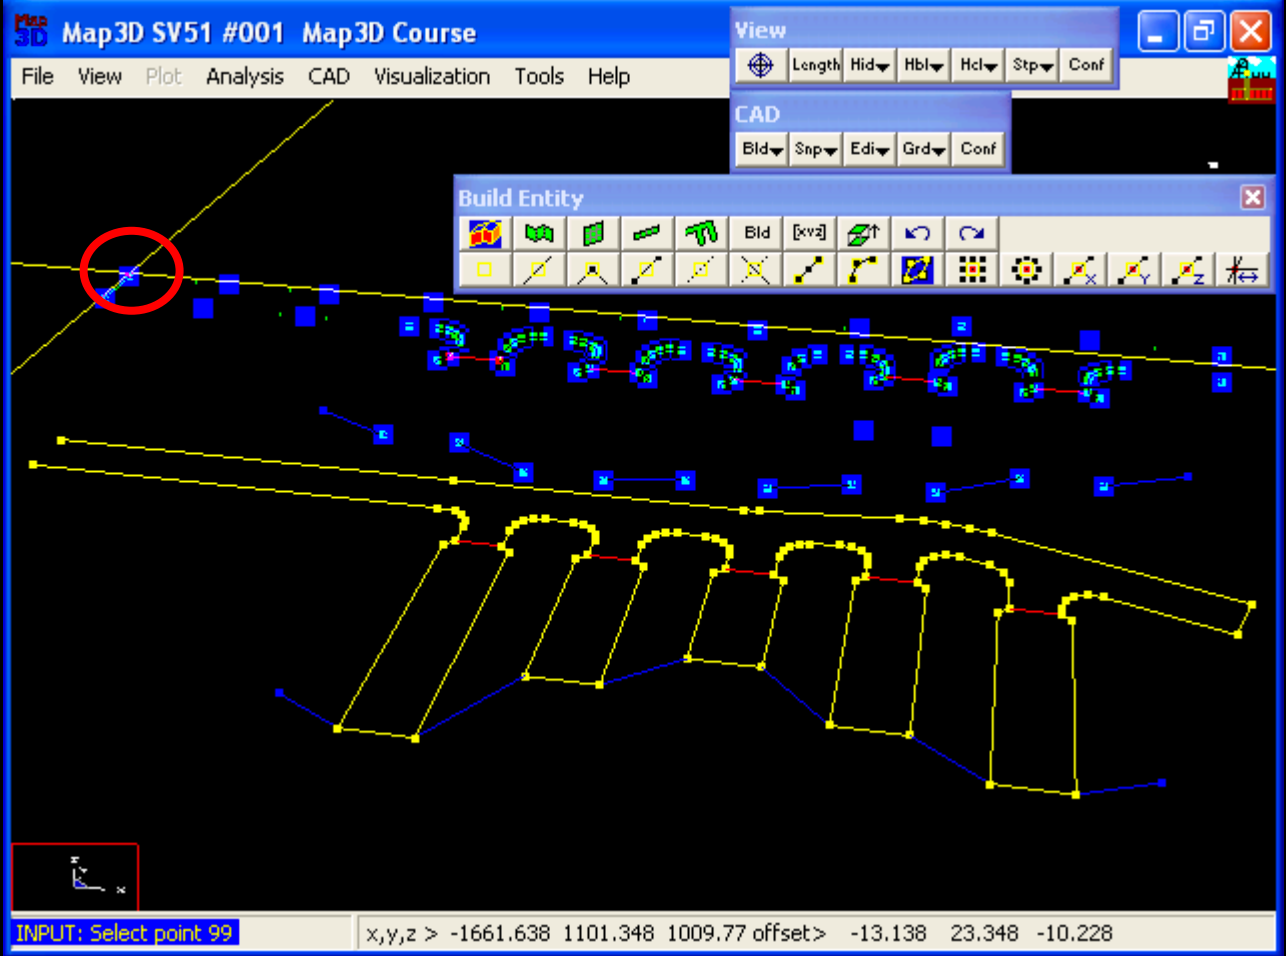
Task: Expand the Hbl dropdown in View toolbar
Action: tap(924, 65)
